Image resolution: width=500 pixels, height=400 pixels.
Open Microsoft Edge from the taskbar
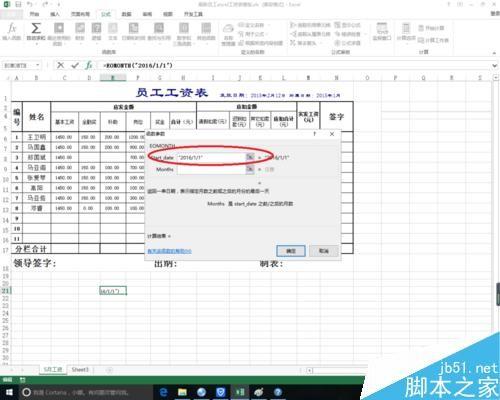pyautogui.click(x=163, y=392)
